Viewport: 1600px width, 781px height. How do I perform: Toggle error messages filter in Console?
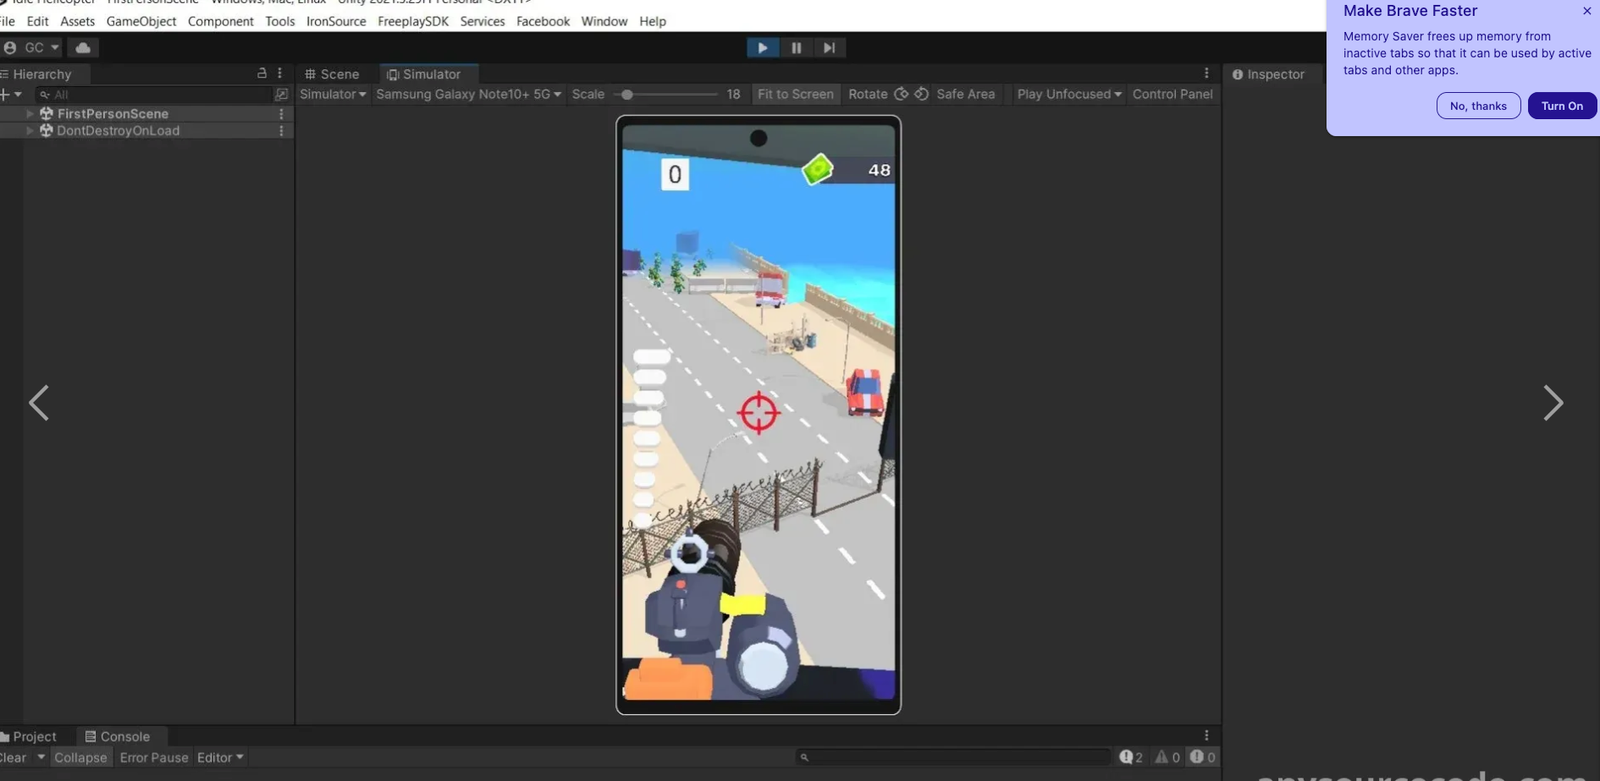pos(1203,758)
